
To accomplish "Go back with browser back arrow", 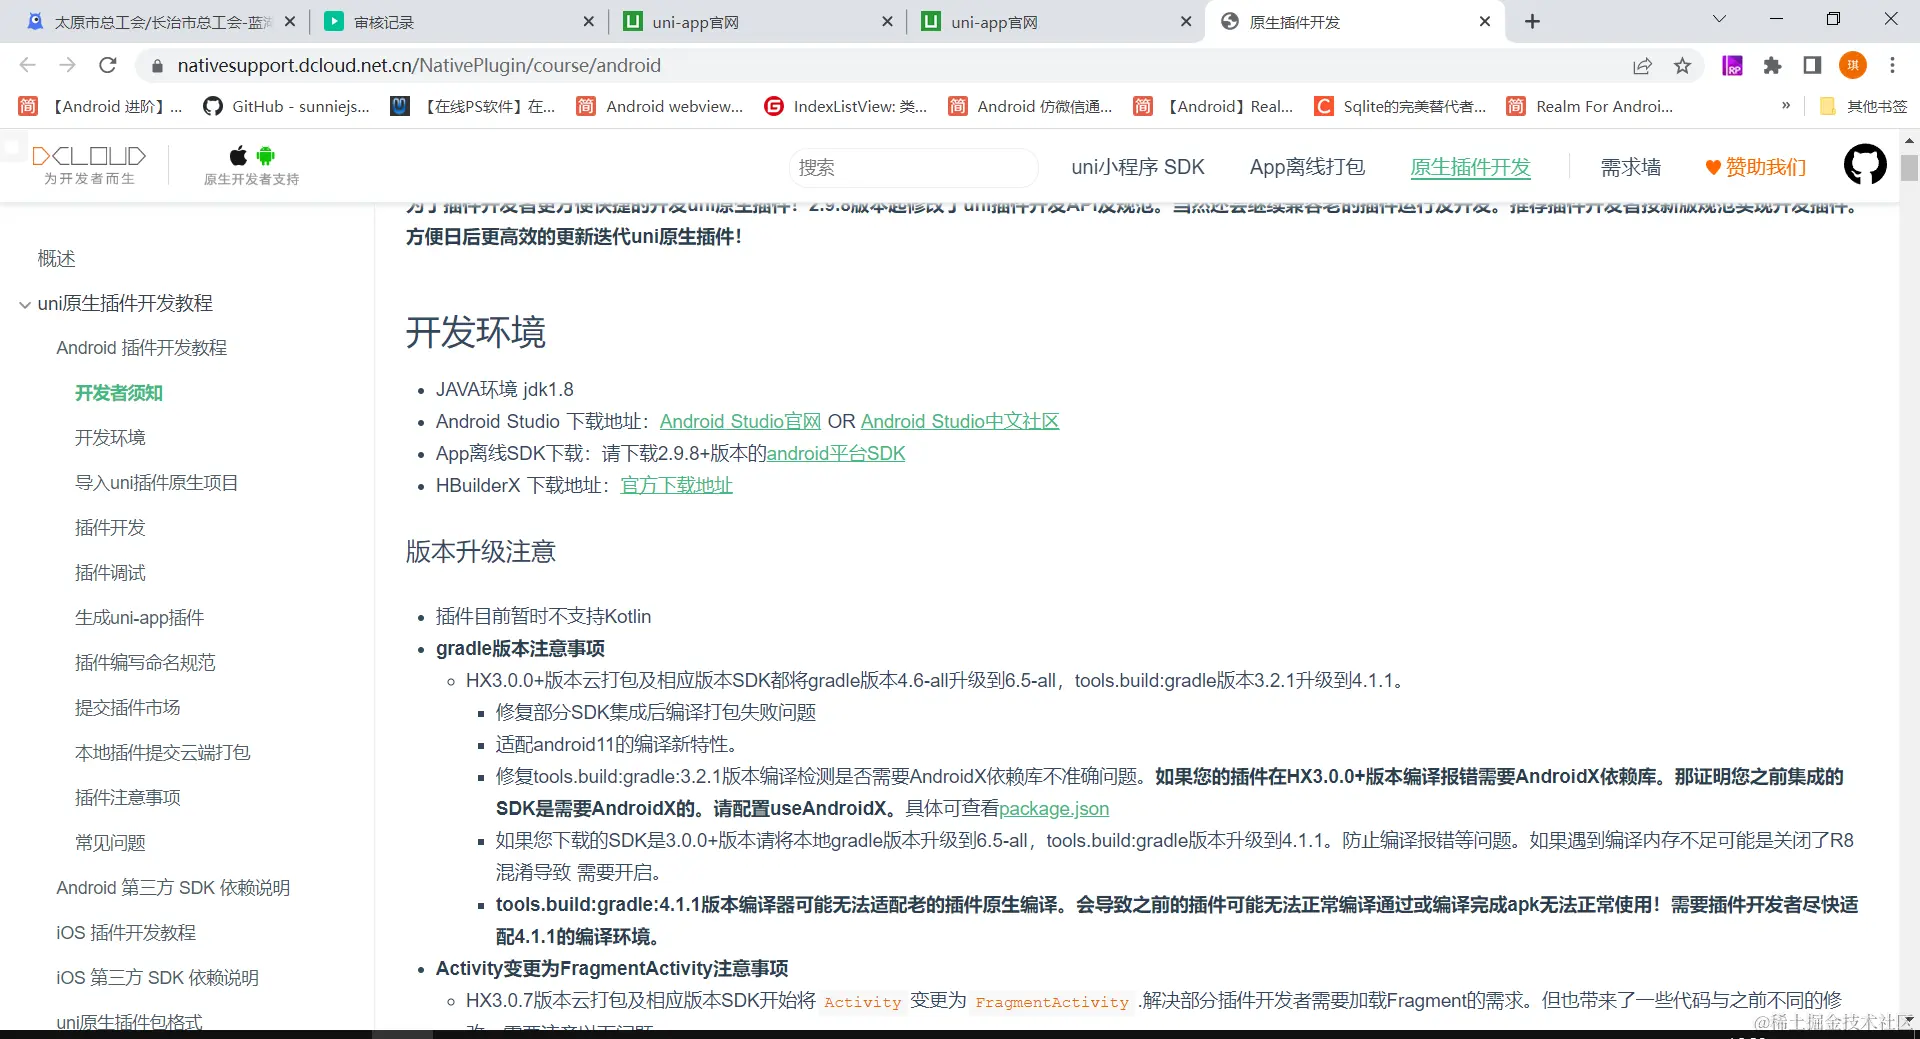I will (x=27, y=65).
